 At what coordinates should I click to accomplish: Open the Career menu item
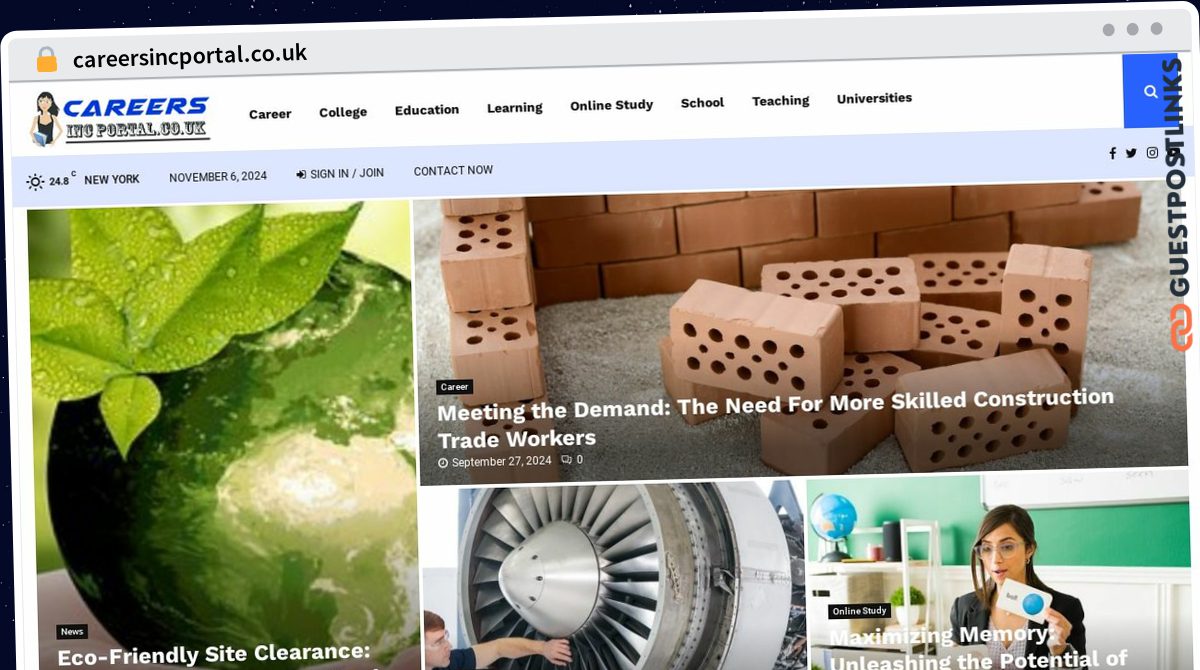point(270,114)
